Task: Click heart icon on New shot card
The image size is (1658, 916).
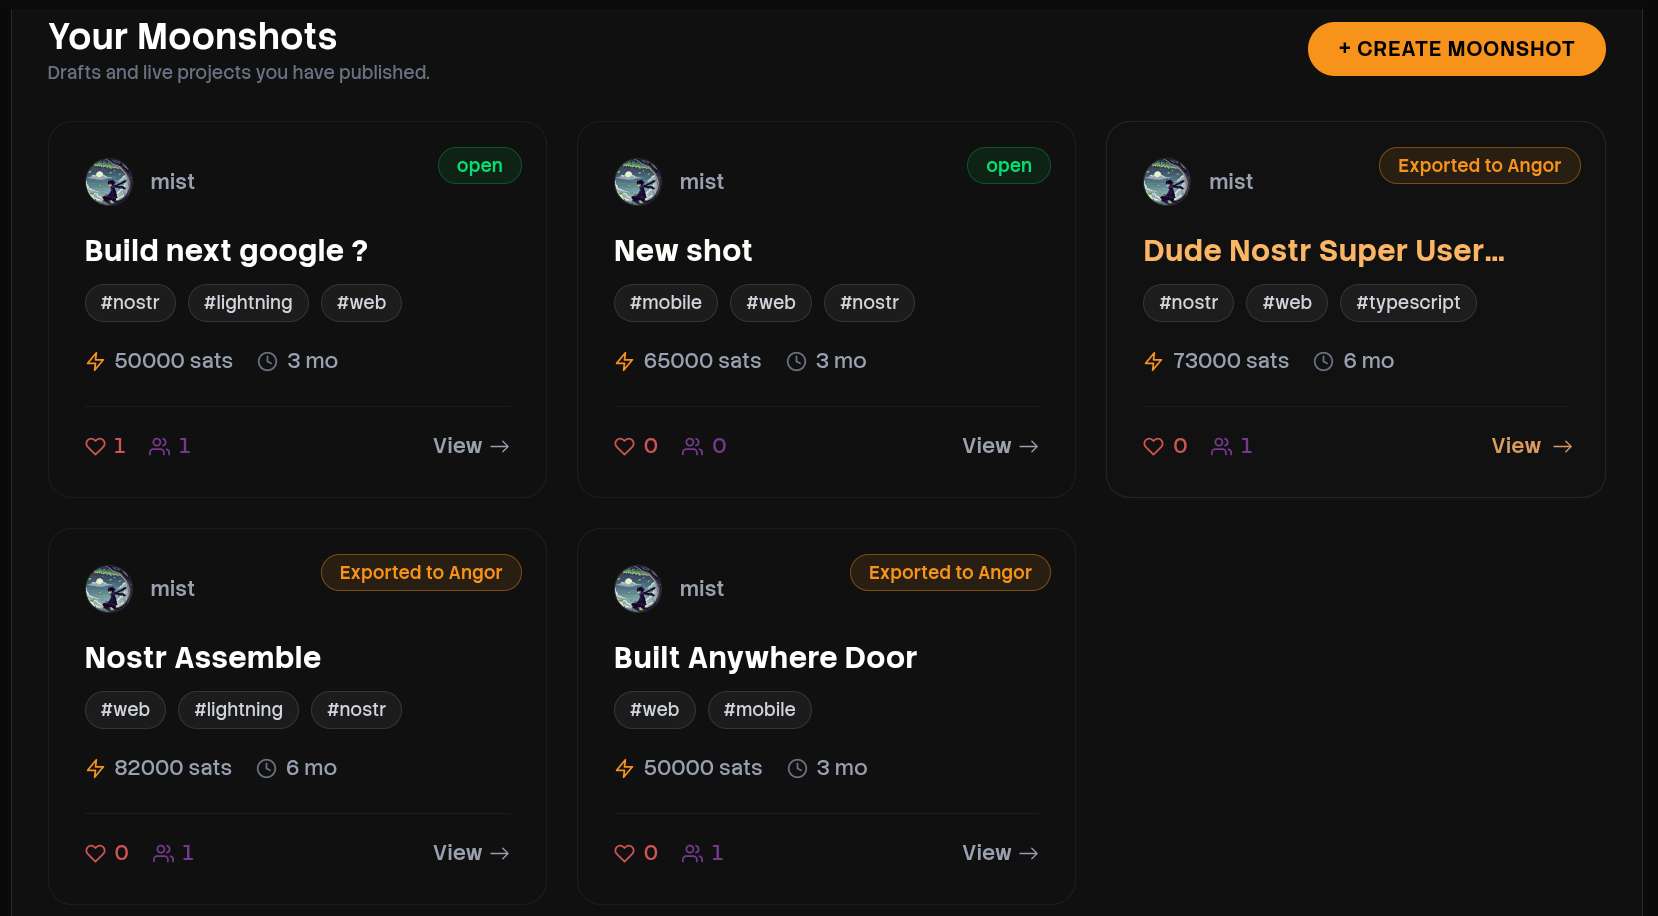Action: pyautogui.click(x=624, y=446)
